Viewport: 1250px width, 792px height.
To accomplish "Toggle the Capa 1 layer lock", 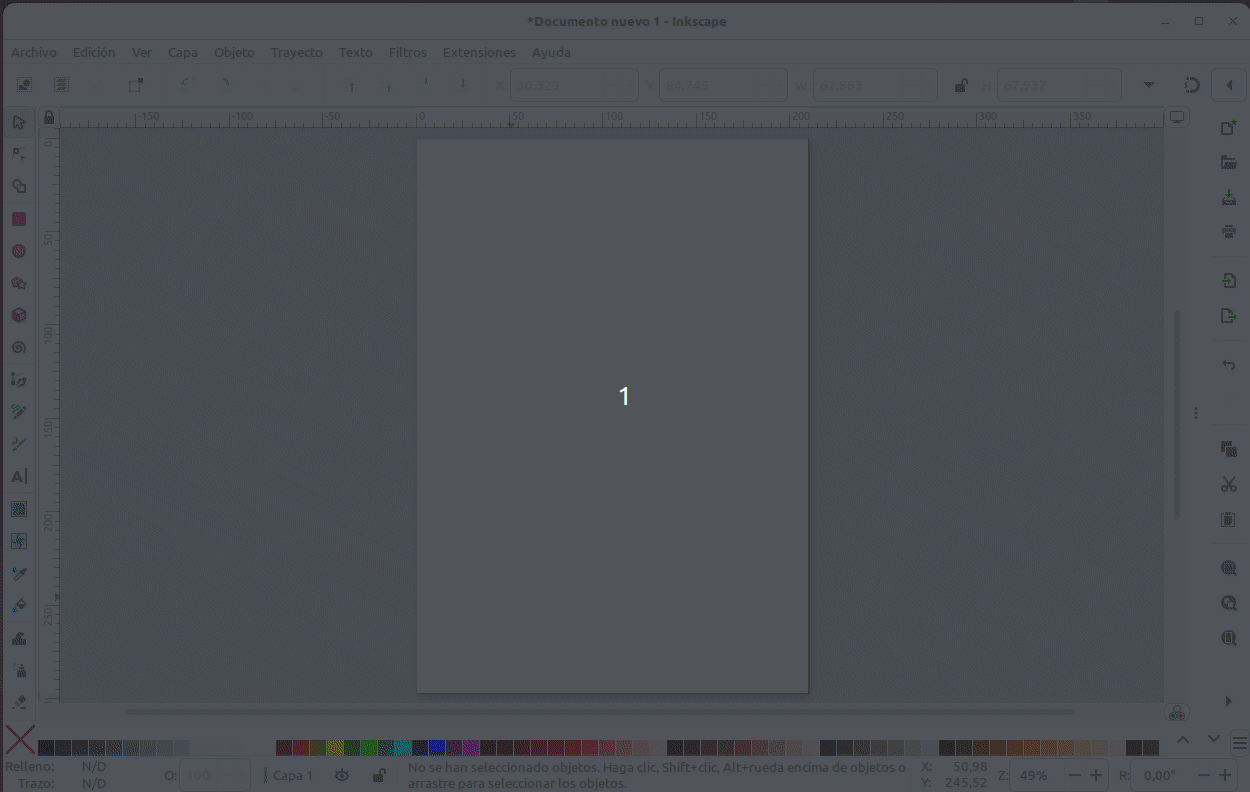I will point(379,775).
